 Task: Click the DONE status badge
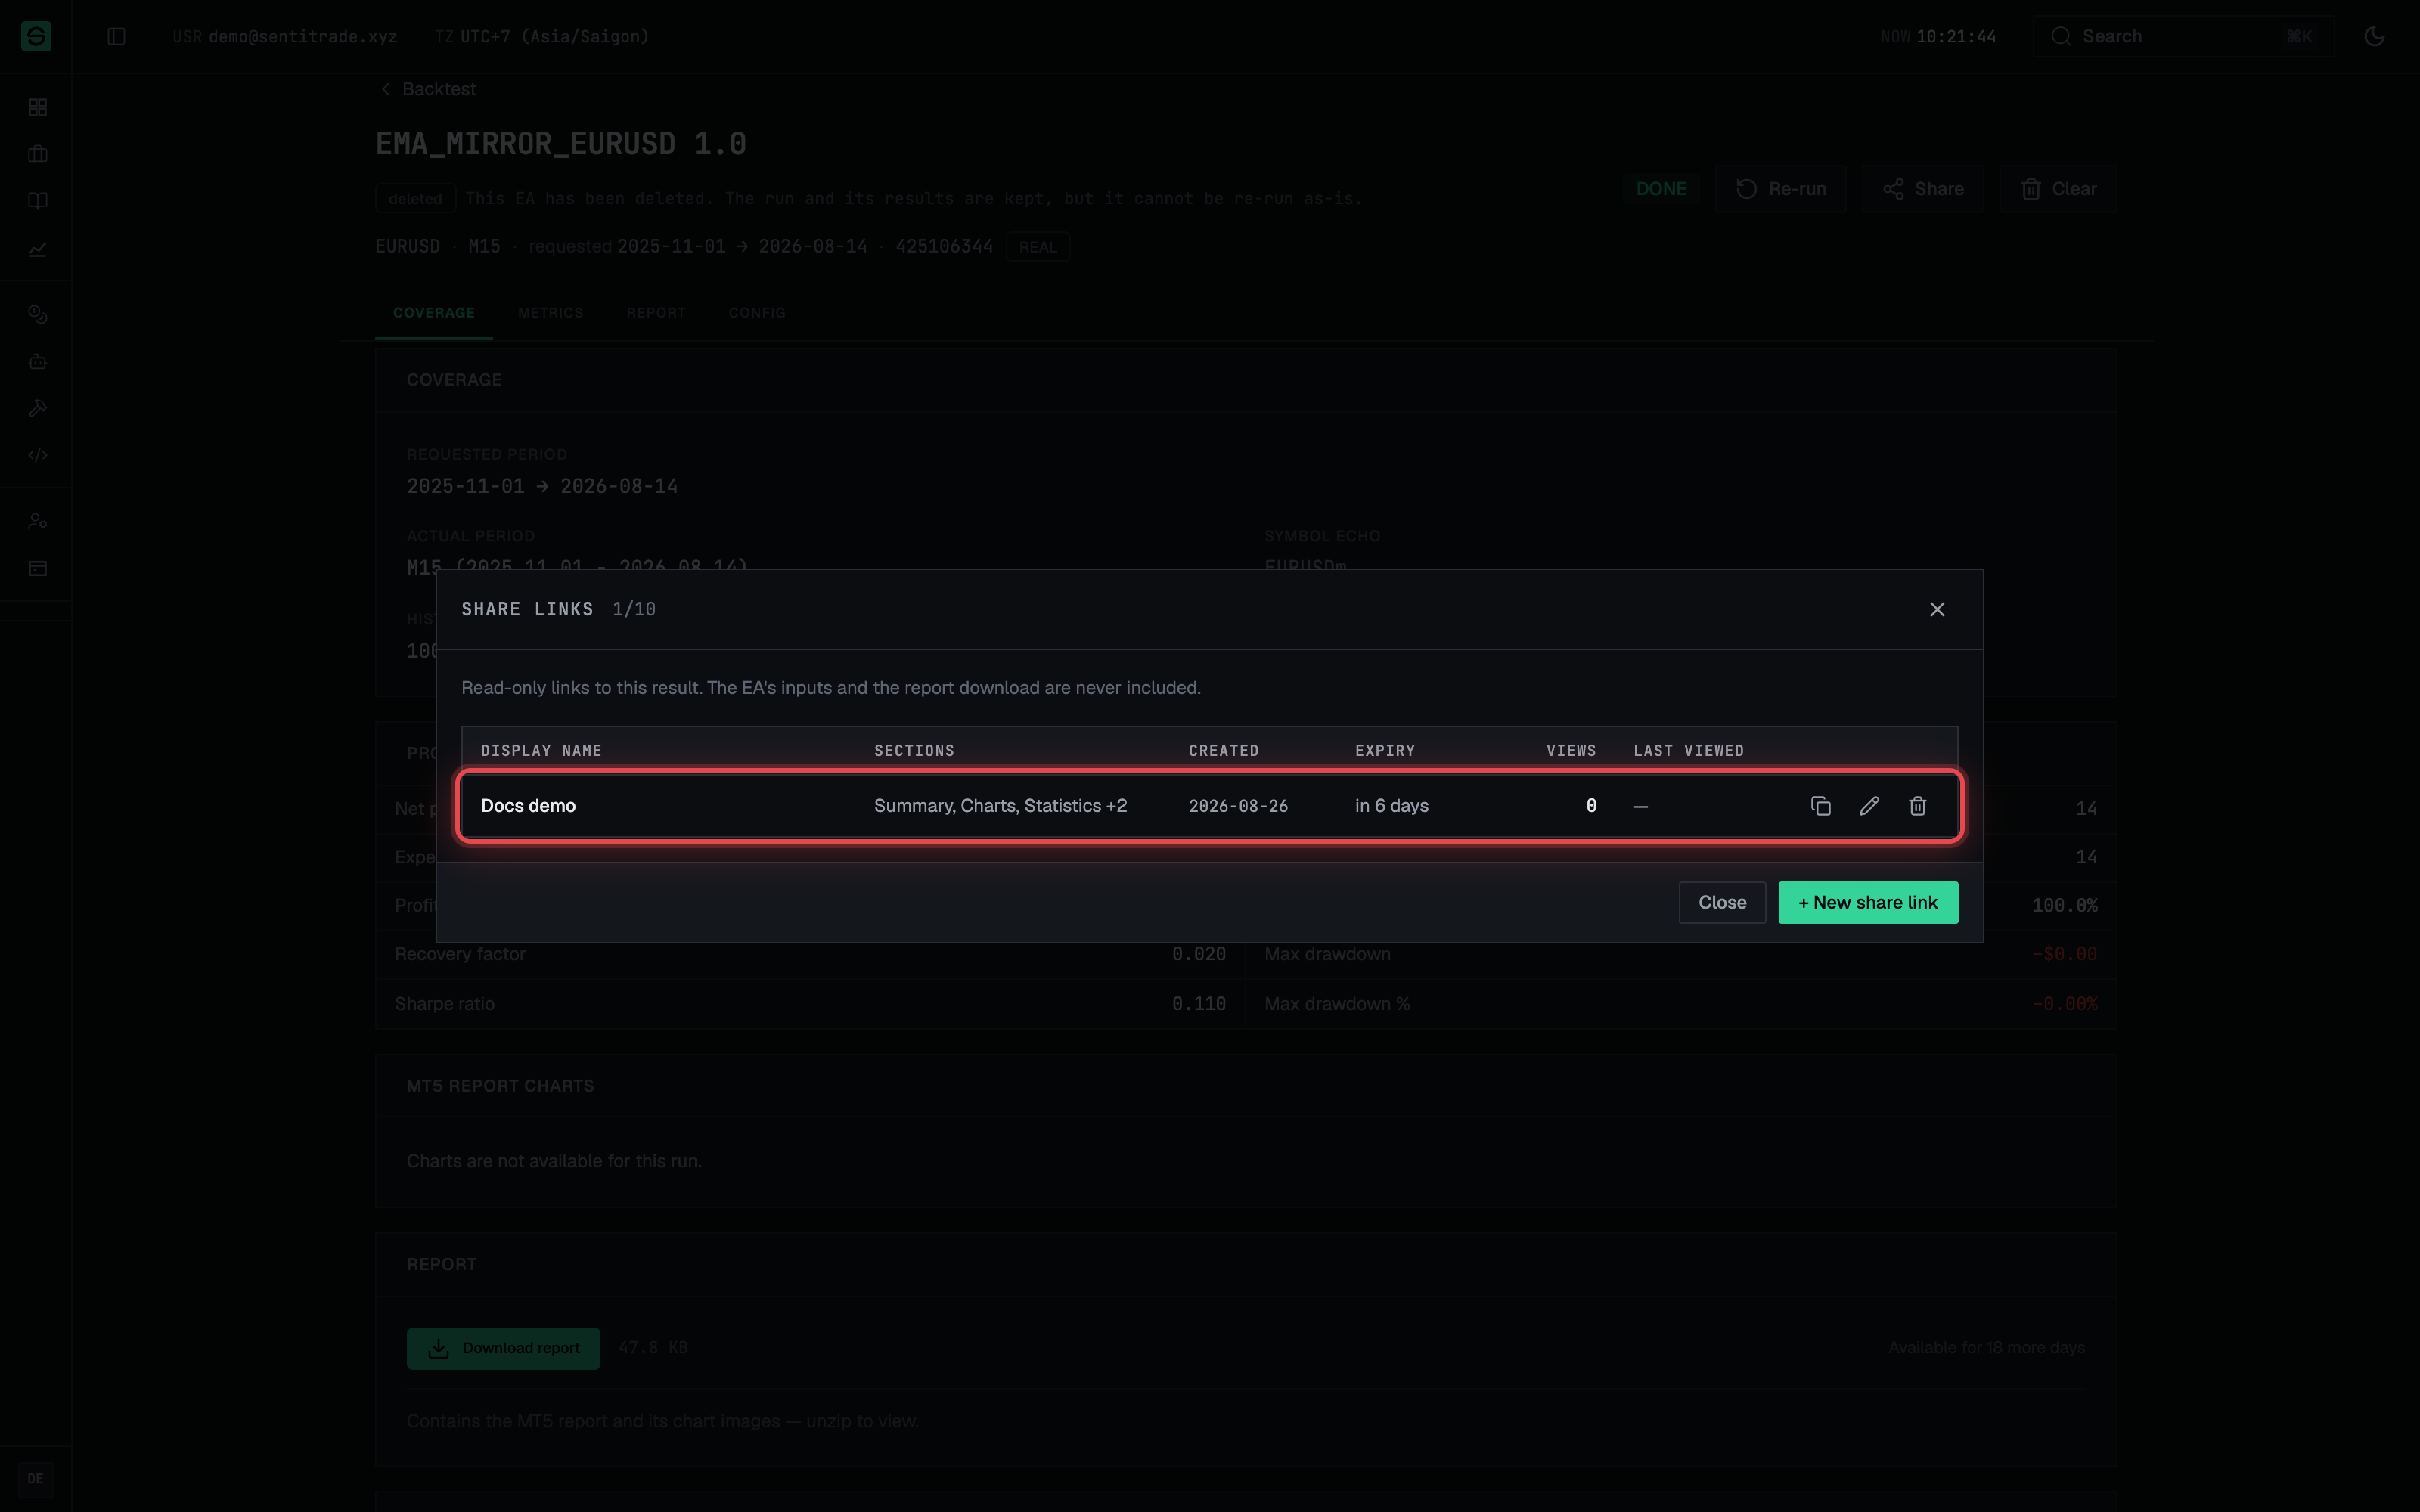(1661, 189)
